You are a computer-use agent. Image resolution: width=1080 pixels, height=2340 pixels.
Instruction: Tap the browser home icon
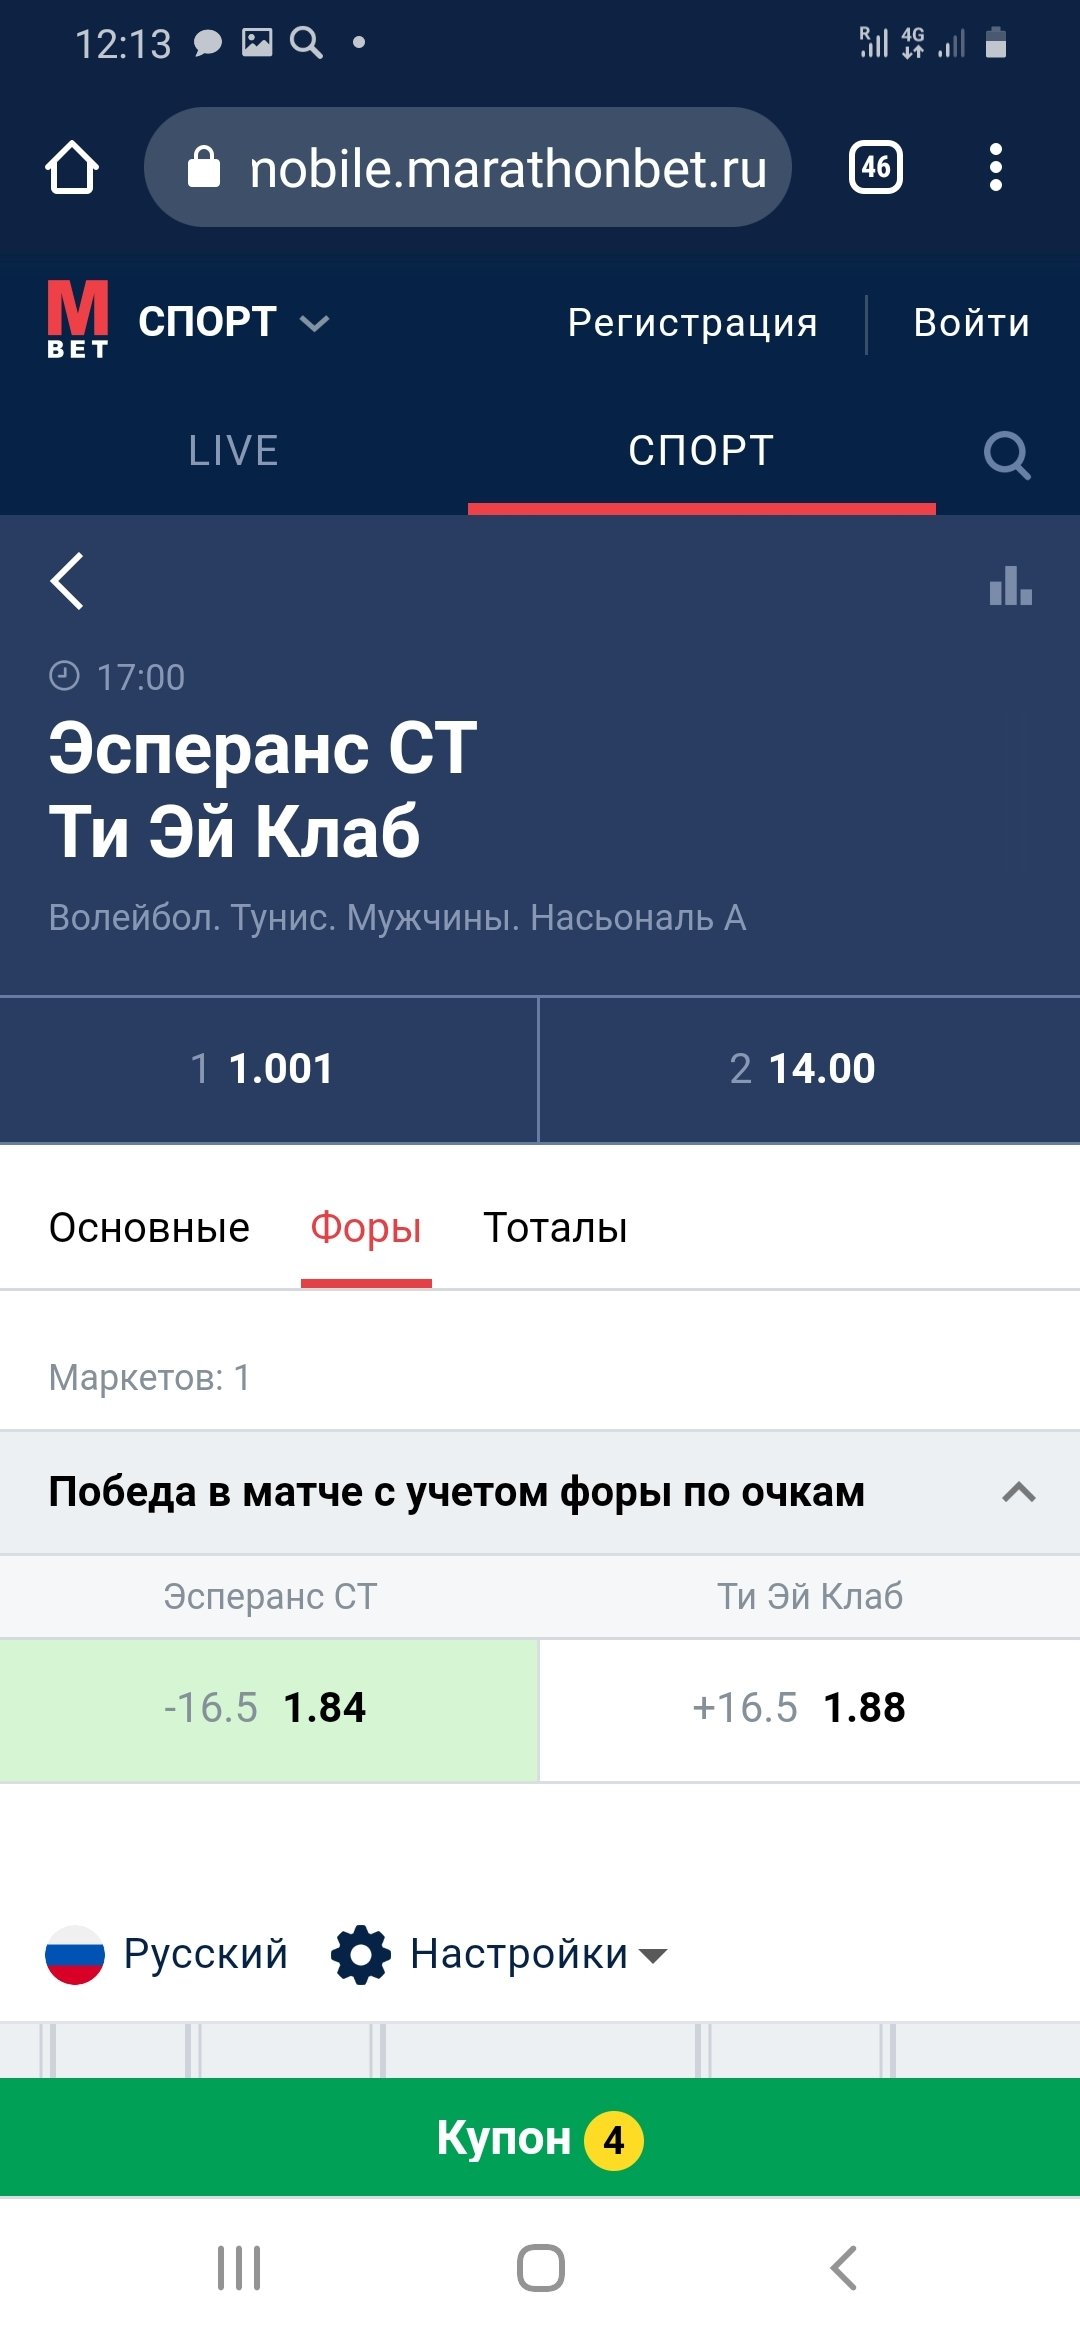point(72,167)
